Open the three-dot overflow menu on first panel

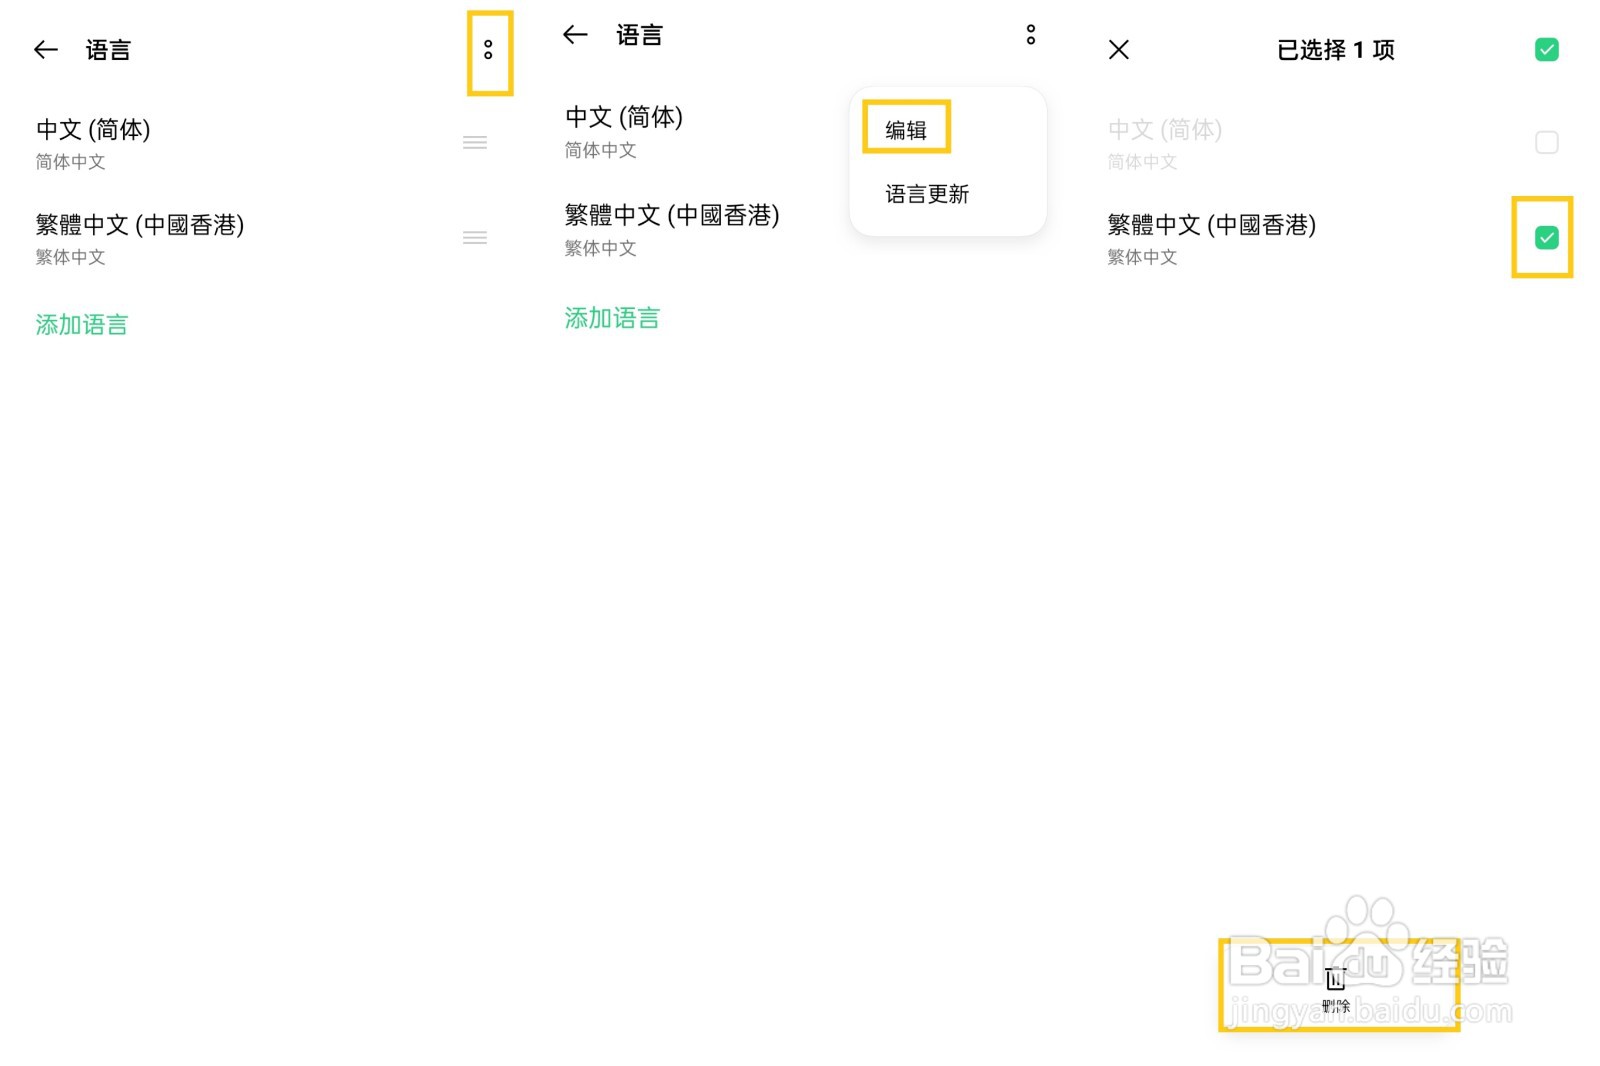point(489,51)
